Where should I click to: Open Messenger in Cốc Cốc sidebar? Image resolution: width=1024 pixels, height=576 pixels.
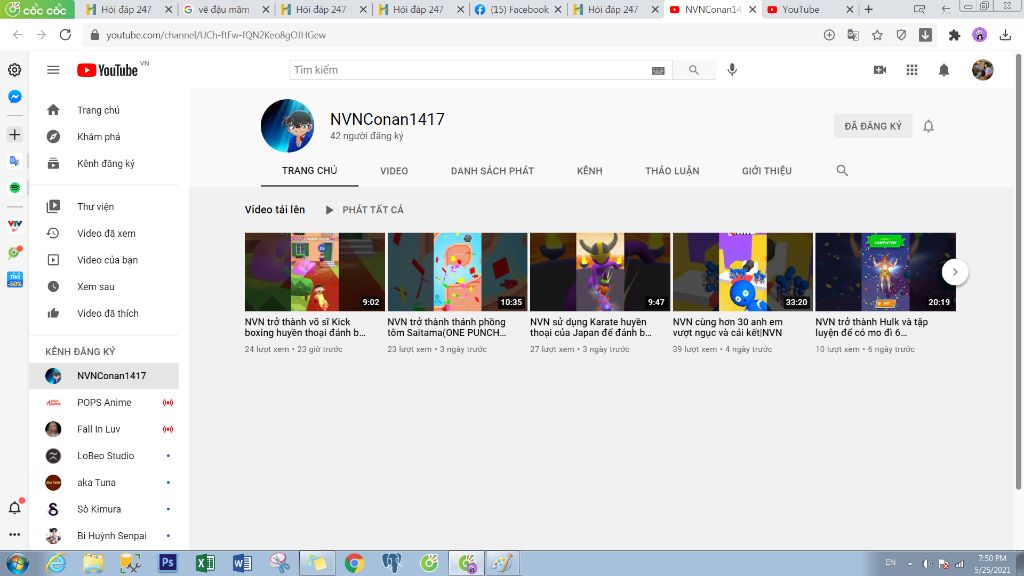14,97
